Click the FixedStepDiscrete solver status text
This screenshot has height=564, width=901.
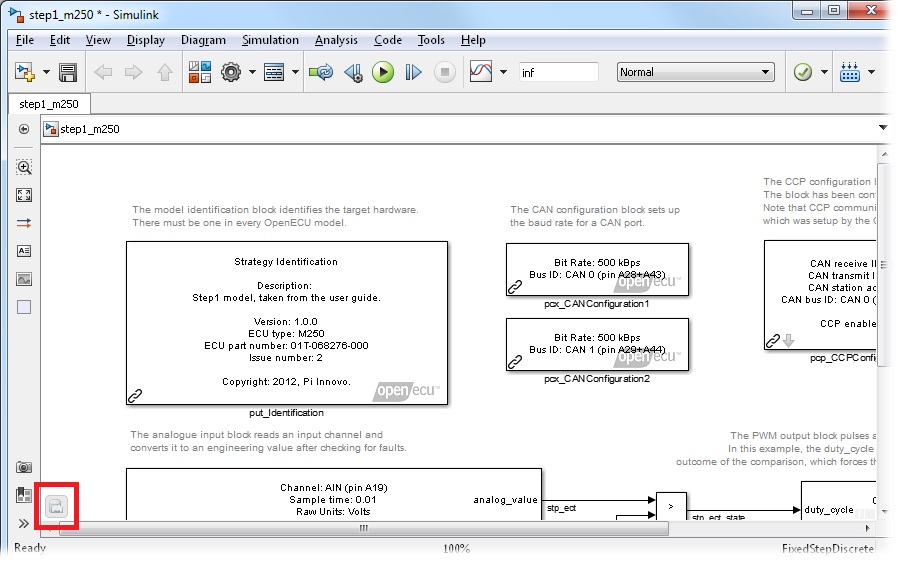pos(828,548)
